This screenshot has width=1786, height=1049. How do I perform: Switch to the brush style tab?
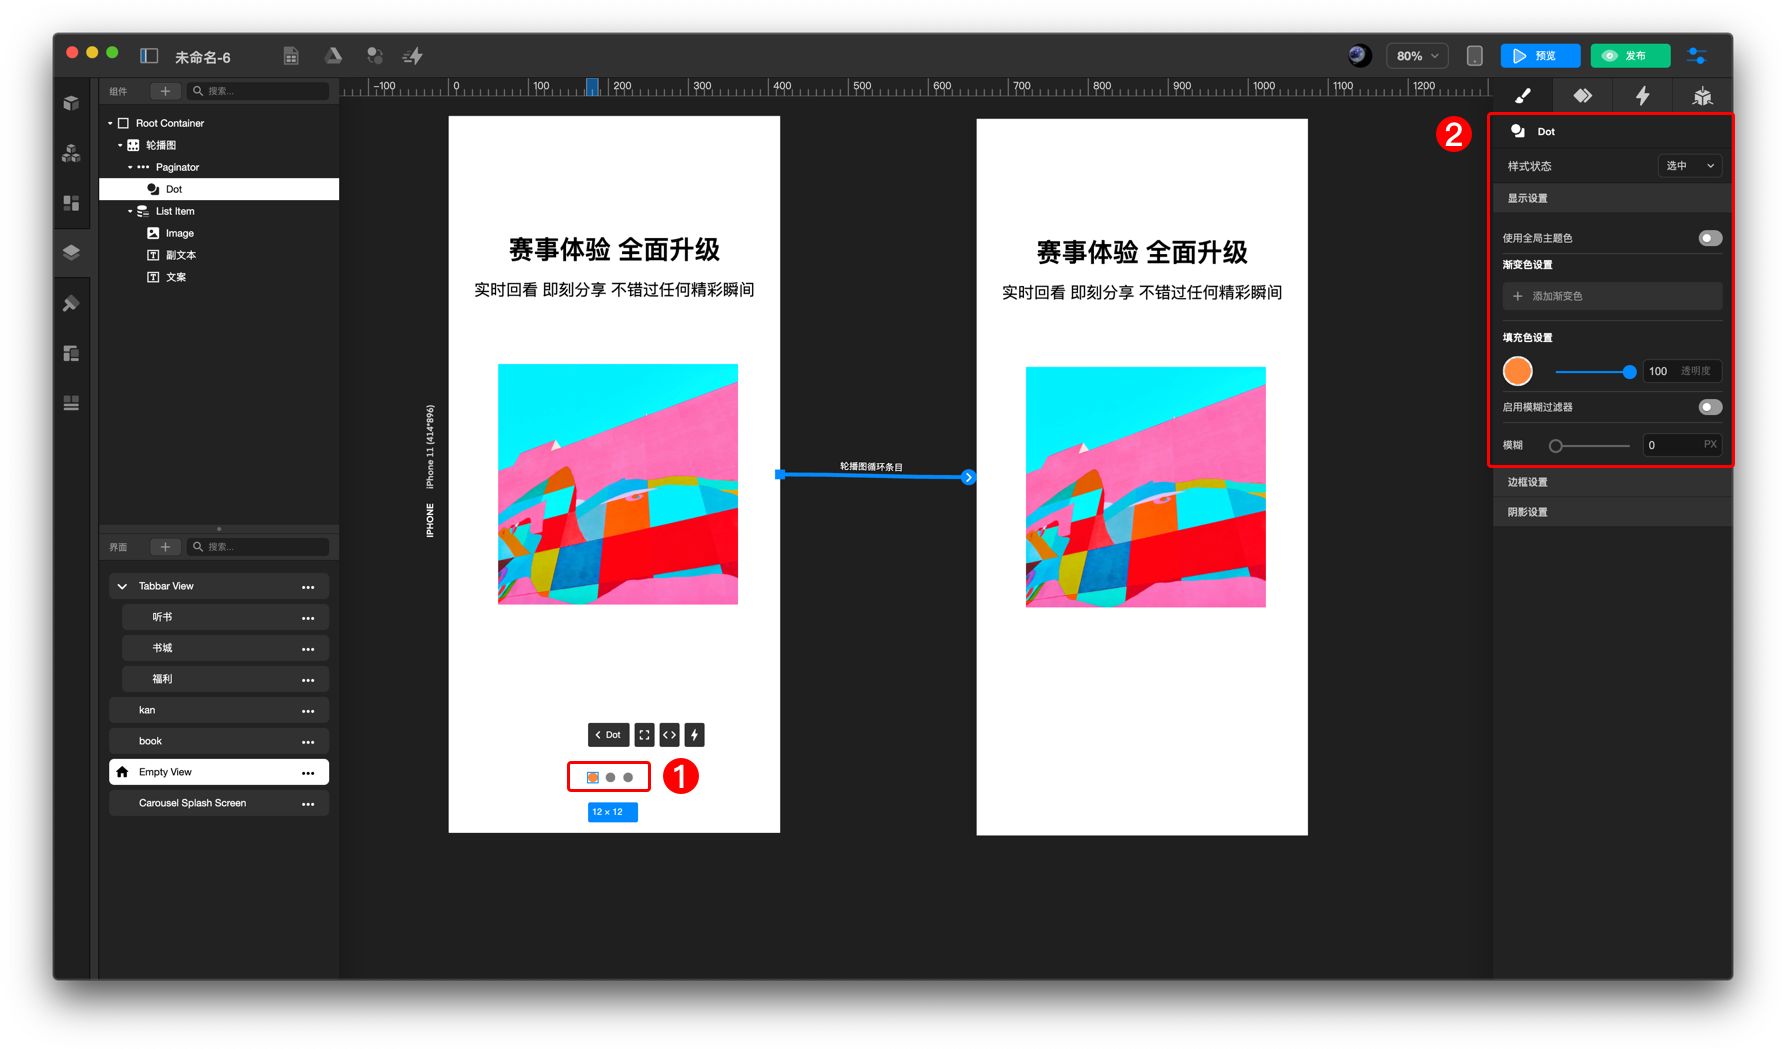coord(1523,96)
